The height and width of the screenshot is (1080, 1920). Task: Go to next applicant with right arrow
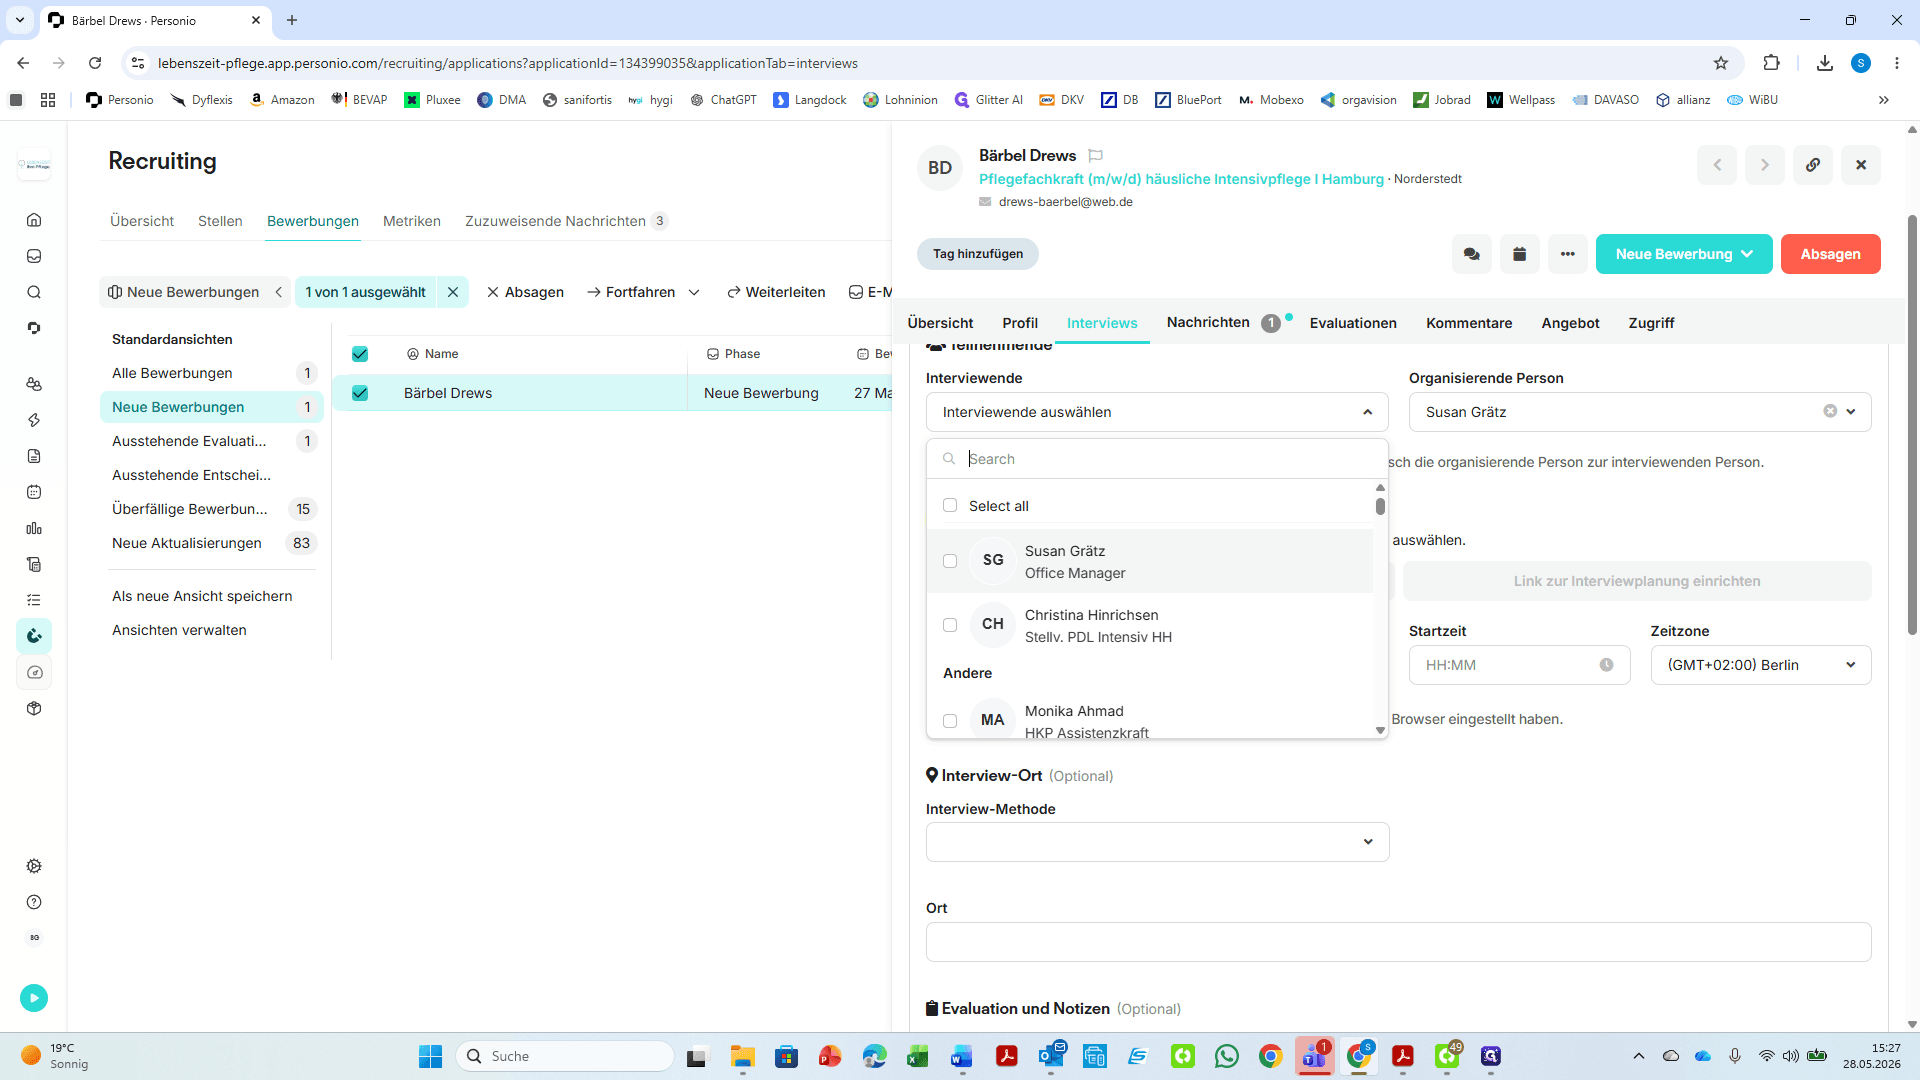coord(1765,165)
